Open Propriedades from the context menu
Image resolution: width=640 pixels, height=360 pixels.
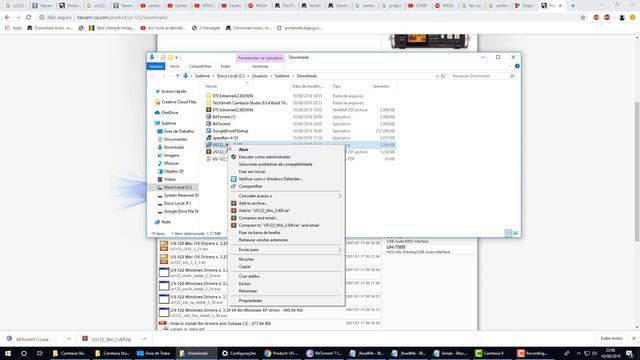coord(250,301)
